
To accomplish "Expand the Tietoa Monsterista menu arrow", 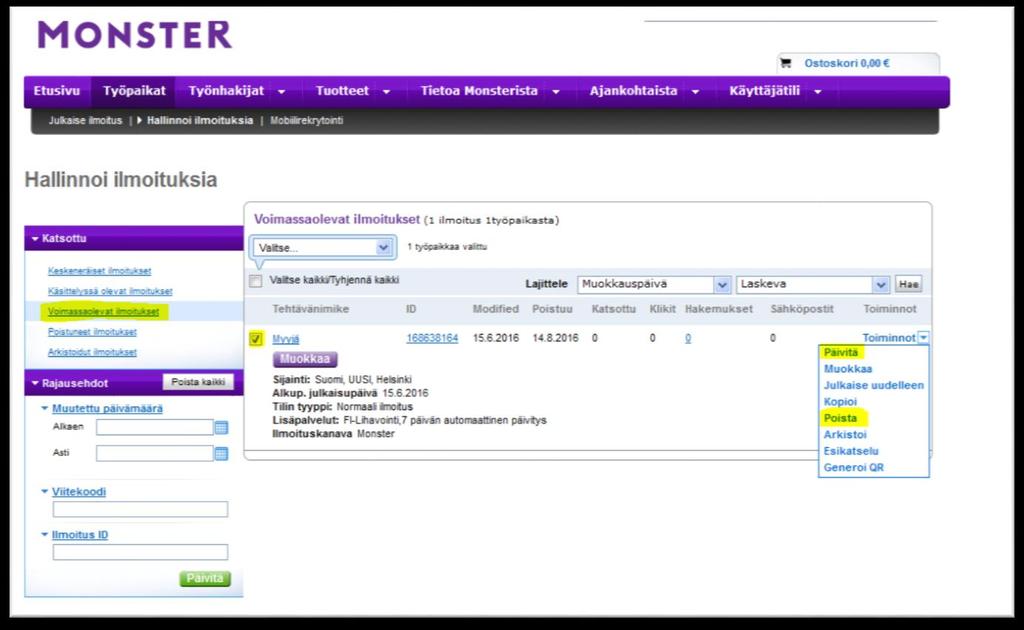I will [x=556, y=92].
